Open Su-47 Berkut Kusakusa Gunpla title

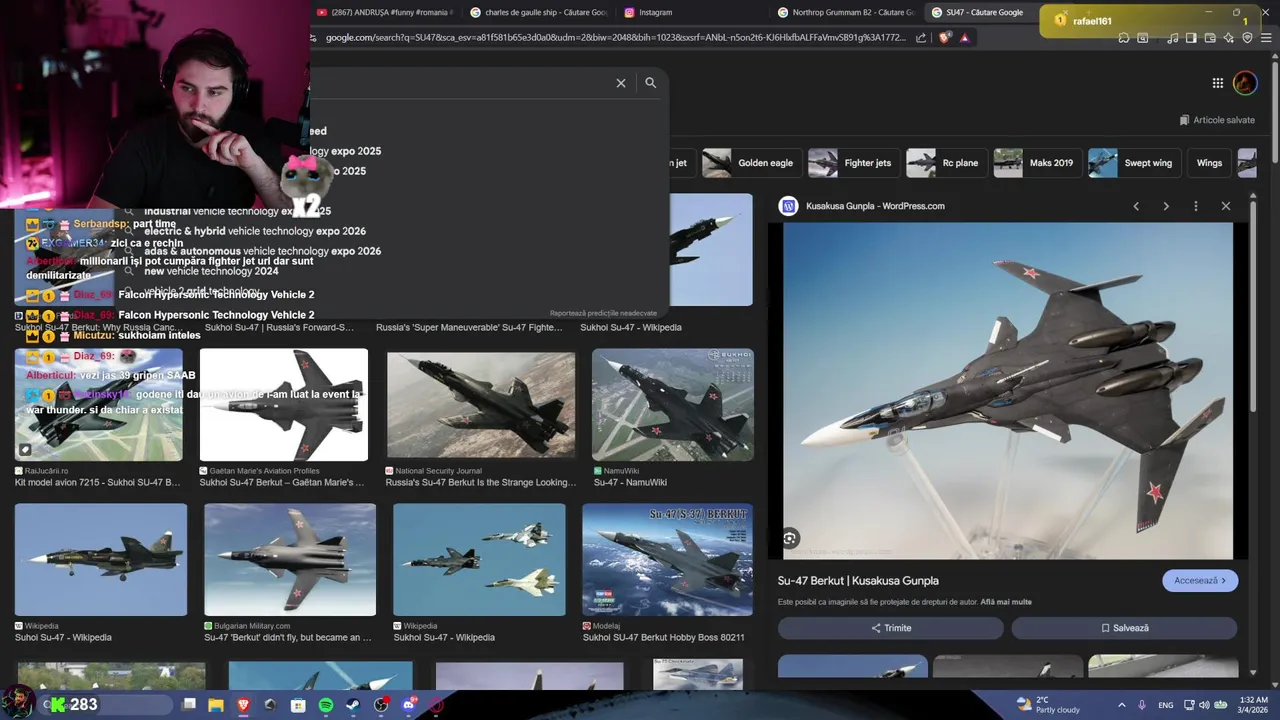pyautogui.click(x=858, y=580)
